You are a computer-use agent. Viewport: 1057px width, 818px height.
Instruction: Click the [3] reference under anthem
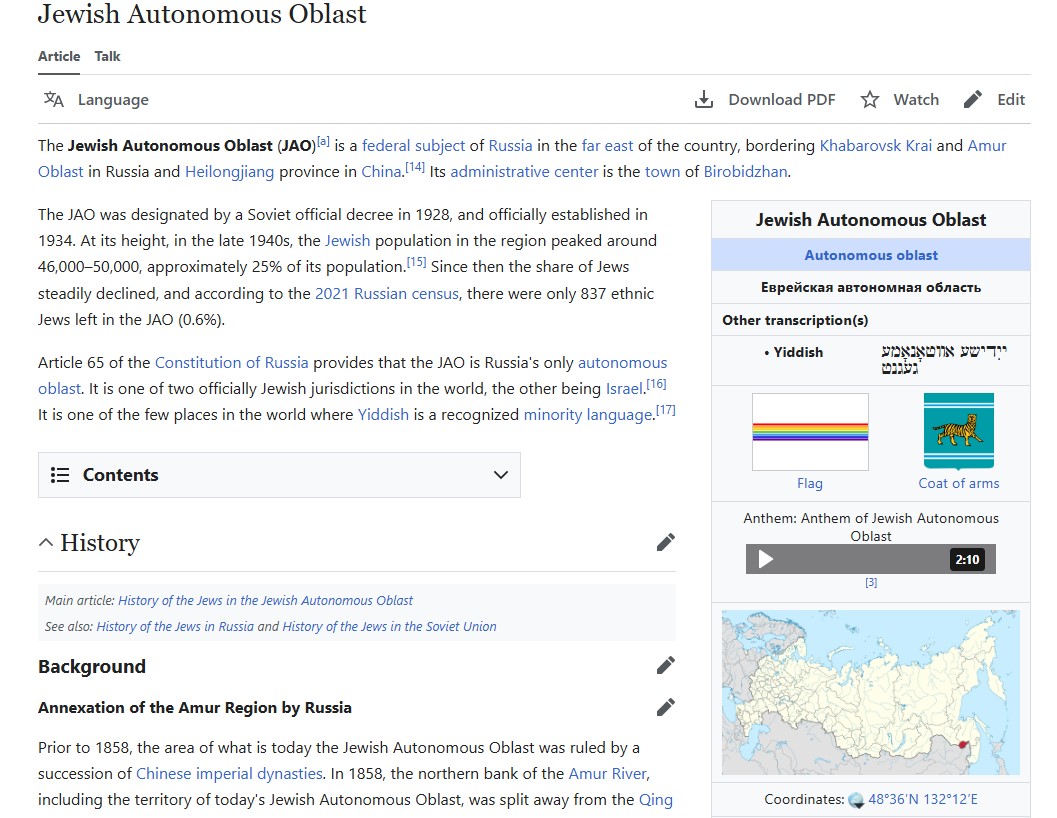click(871, 583)
